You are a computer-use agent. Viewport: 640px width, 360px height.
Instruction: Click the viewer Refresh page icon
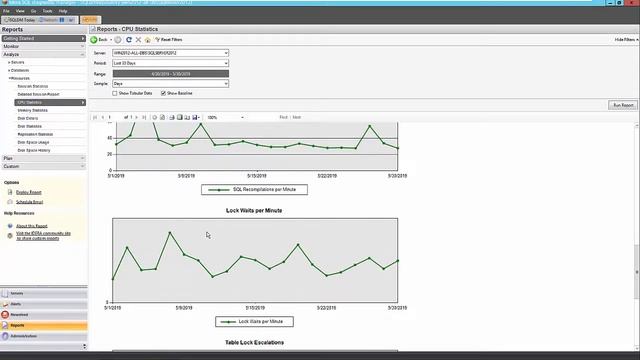(162, 118)
